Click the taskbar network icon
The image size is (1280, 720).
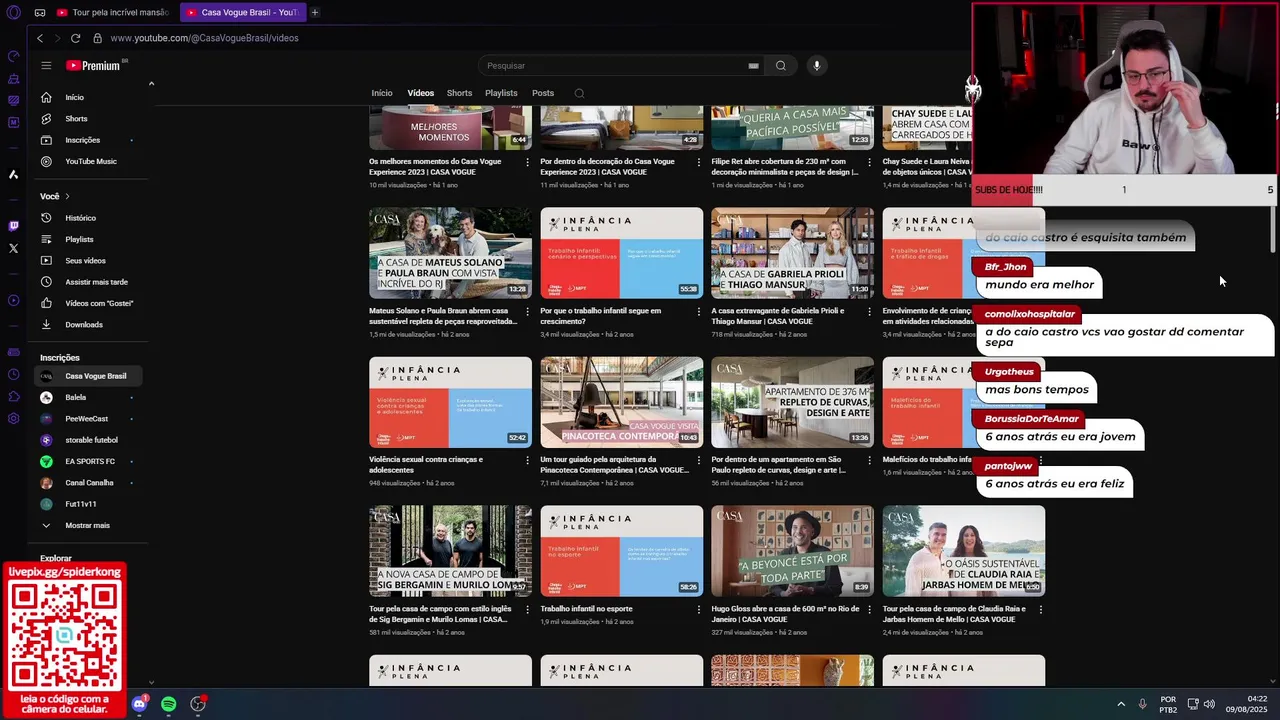pos(1192,704)
